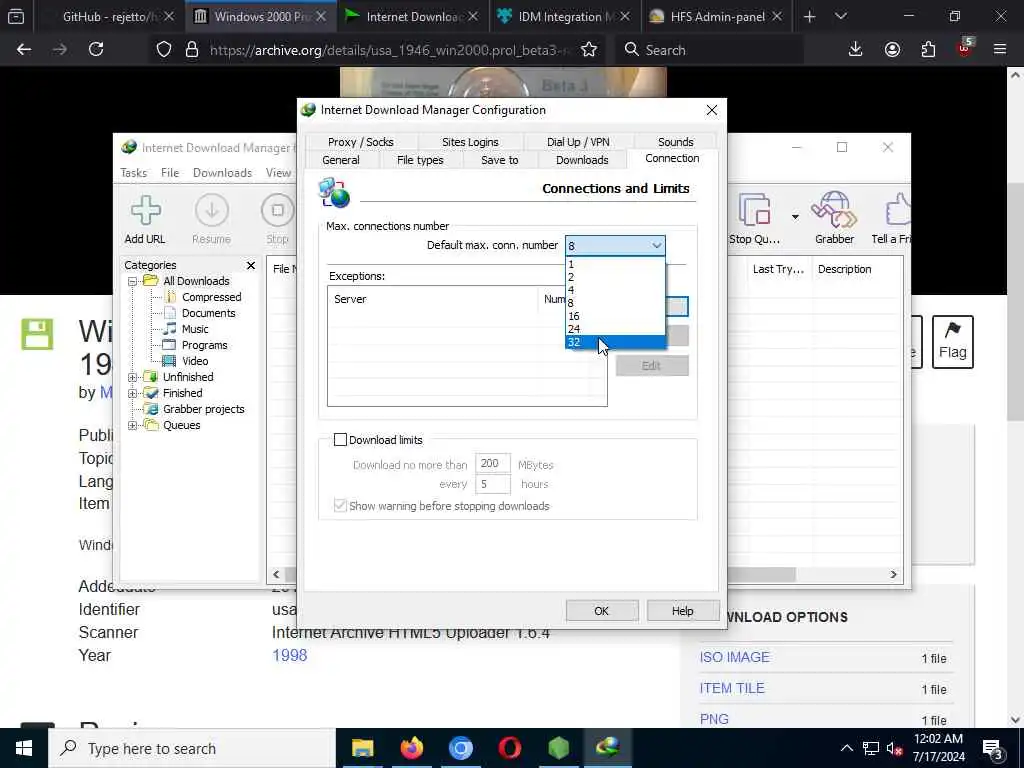Expand the Finished tree node
1024x768 pixels.
(x=133, y=393)
